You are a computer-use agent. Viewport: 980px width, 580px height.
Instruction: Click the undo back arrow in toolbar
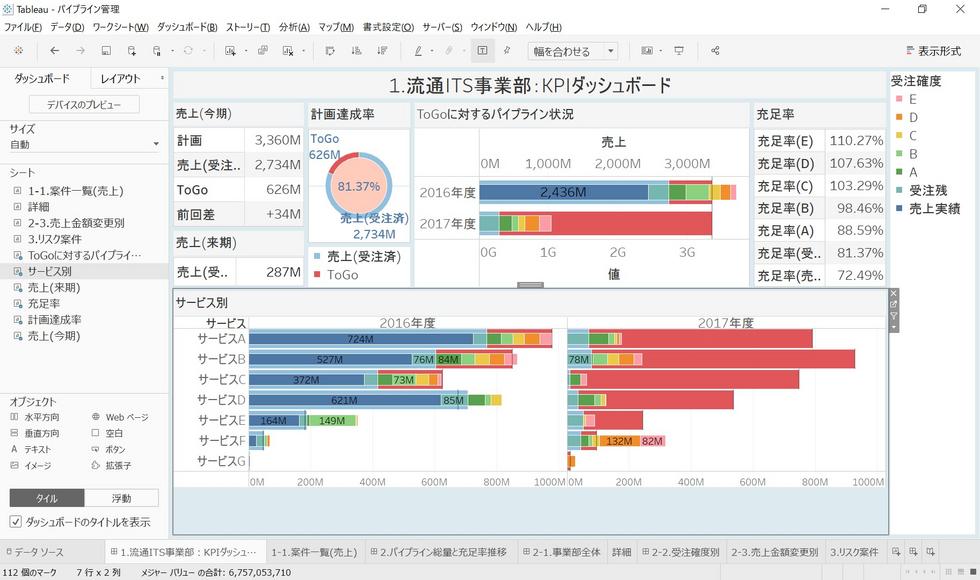coord(54,51)
